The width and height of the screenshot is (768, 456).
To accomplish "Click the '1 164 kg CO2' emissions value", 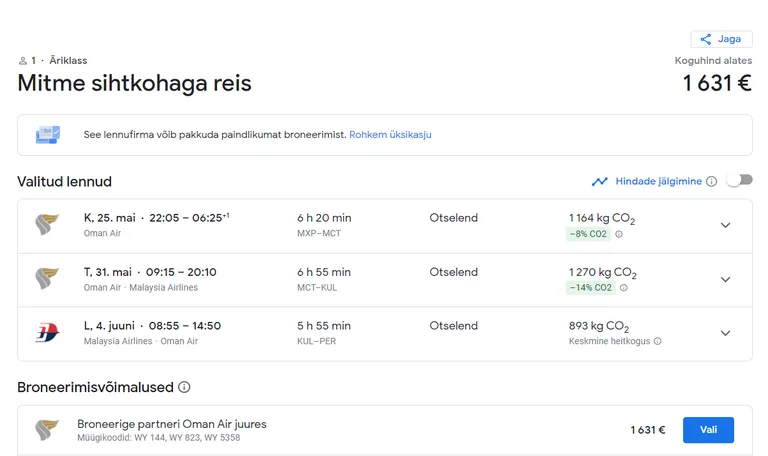I will (602, 219).
